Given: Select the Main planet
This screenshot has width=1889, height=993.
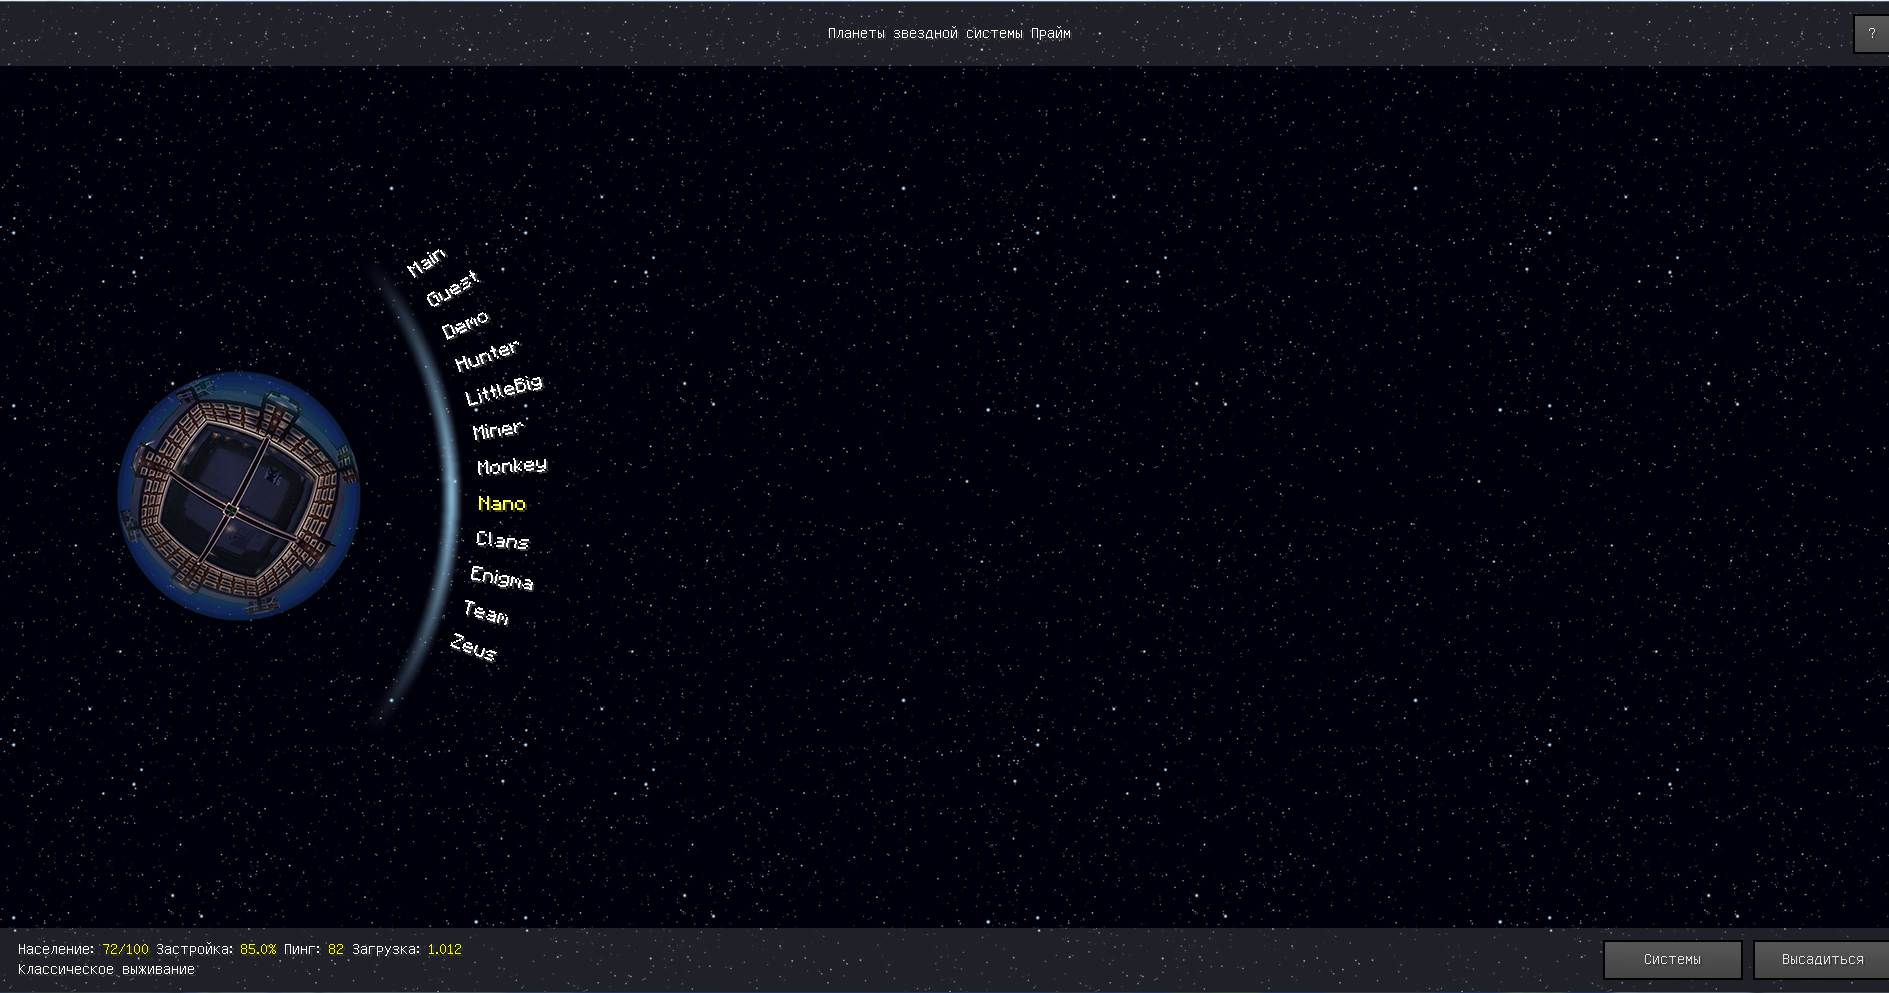Looking at the screenshot, I should pos(427,262).
